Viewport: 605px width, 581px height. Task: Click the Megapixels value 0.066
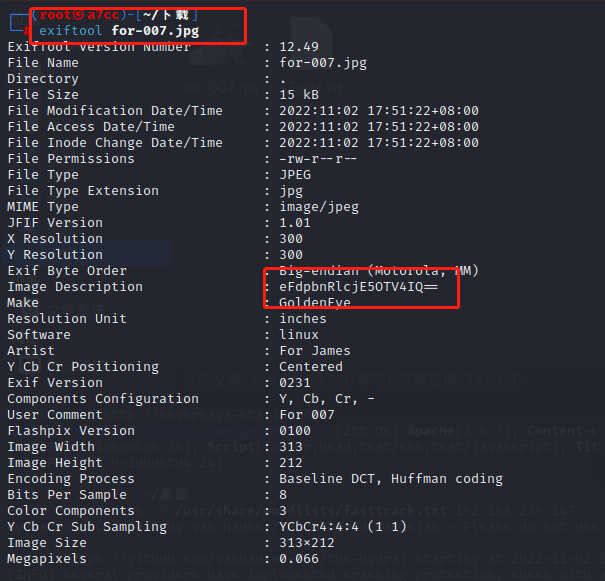(299, 559)
